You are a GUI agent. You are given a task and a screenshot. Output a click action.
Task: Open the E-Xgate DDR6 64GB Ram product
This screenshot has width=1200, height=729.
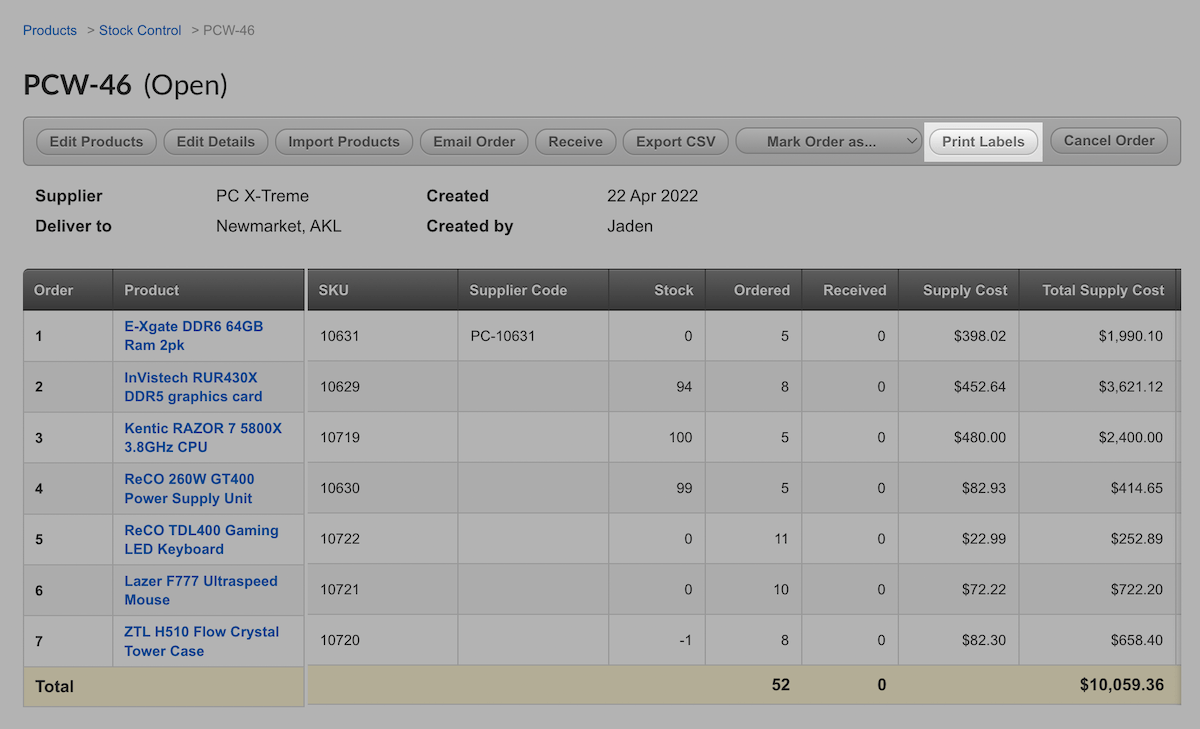point(193,336)
